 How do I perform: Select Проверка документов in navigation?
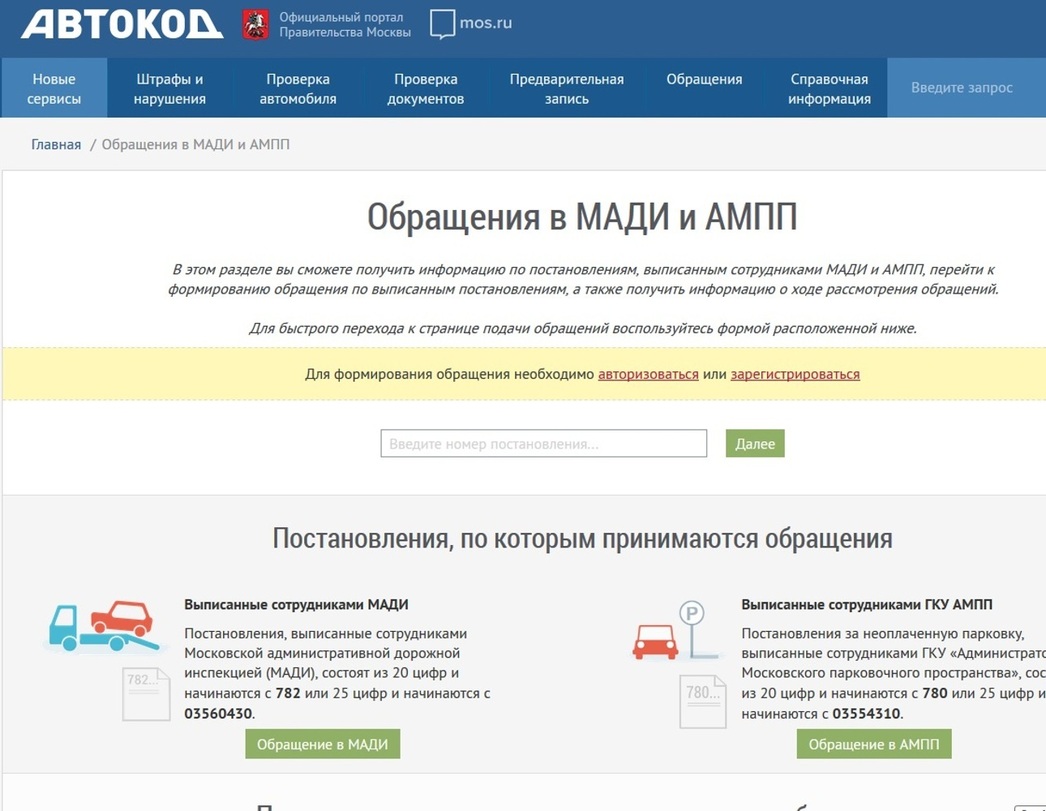click(x=426, y=89)
